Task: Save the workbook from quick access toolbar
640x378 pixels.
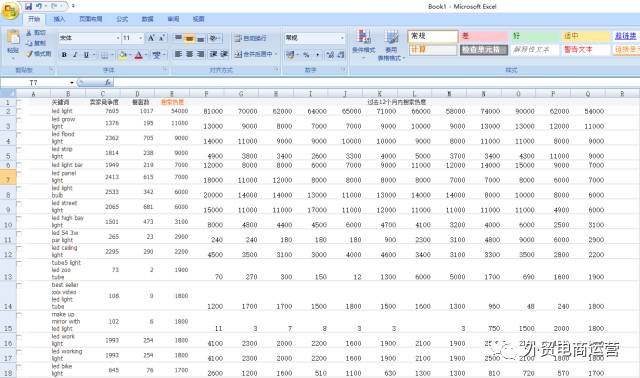Action: 28,7
